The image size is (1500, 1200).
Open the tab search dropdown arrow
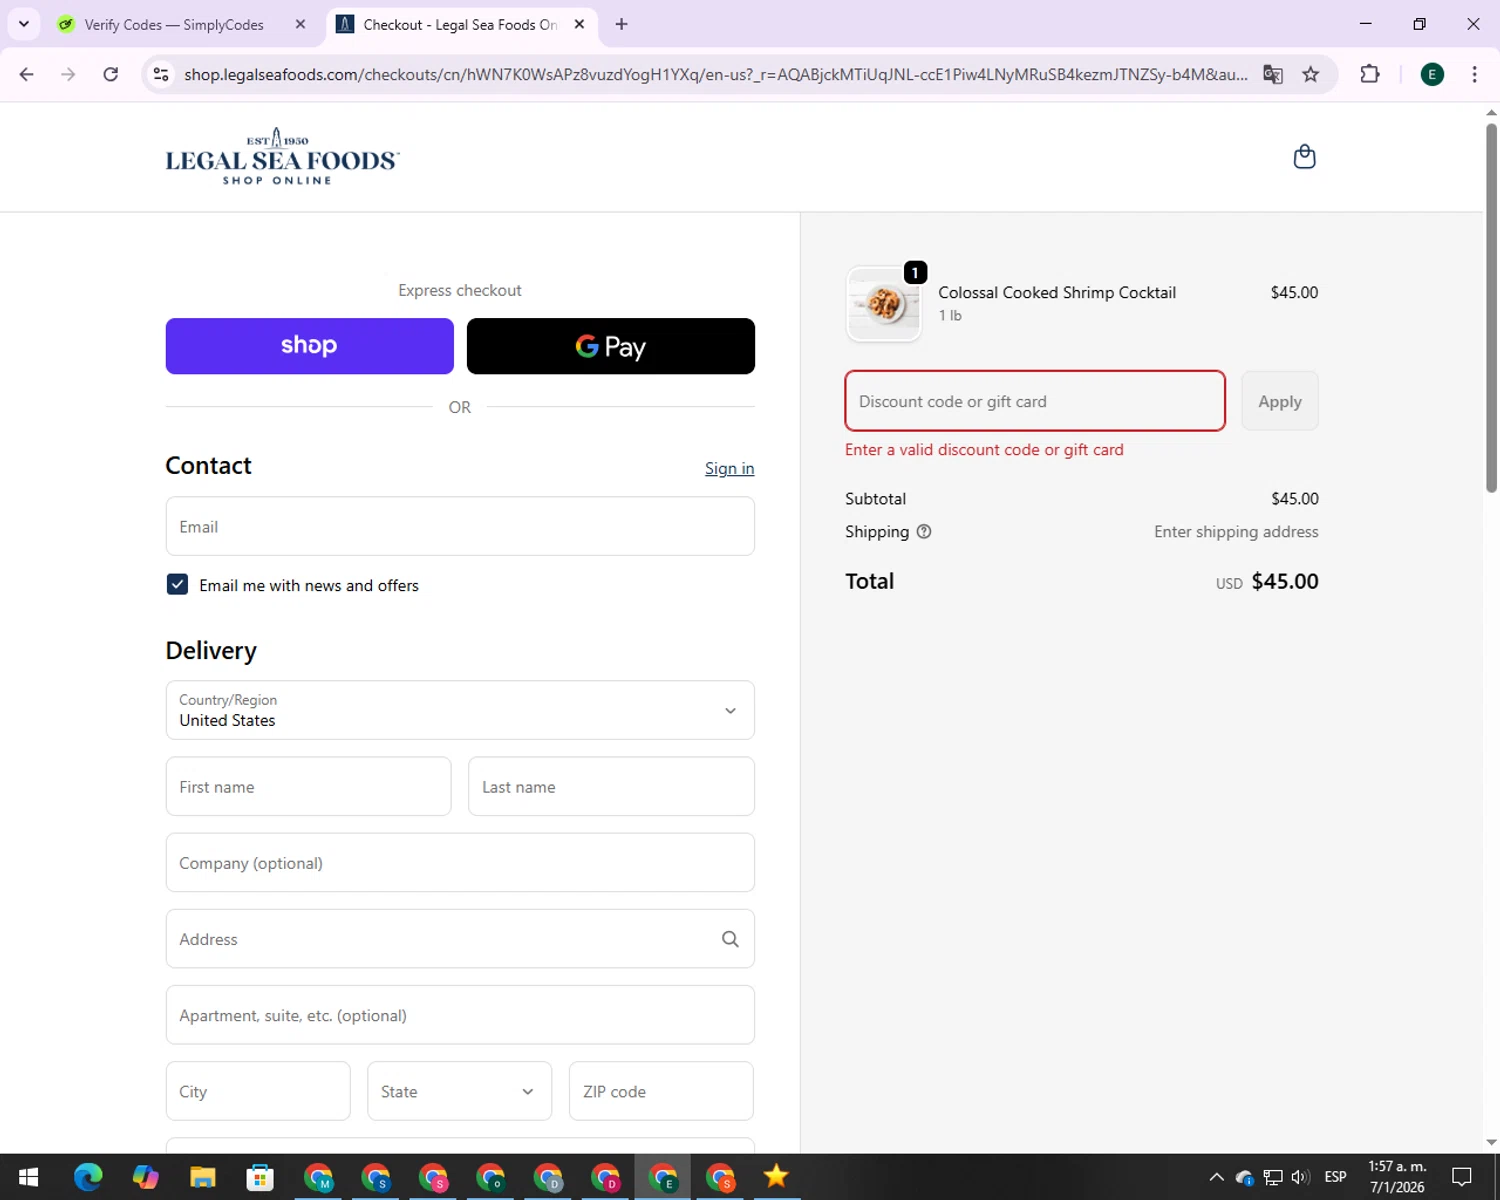(23, 24)
